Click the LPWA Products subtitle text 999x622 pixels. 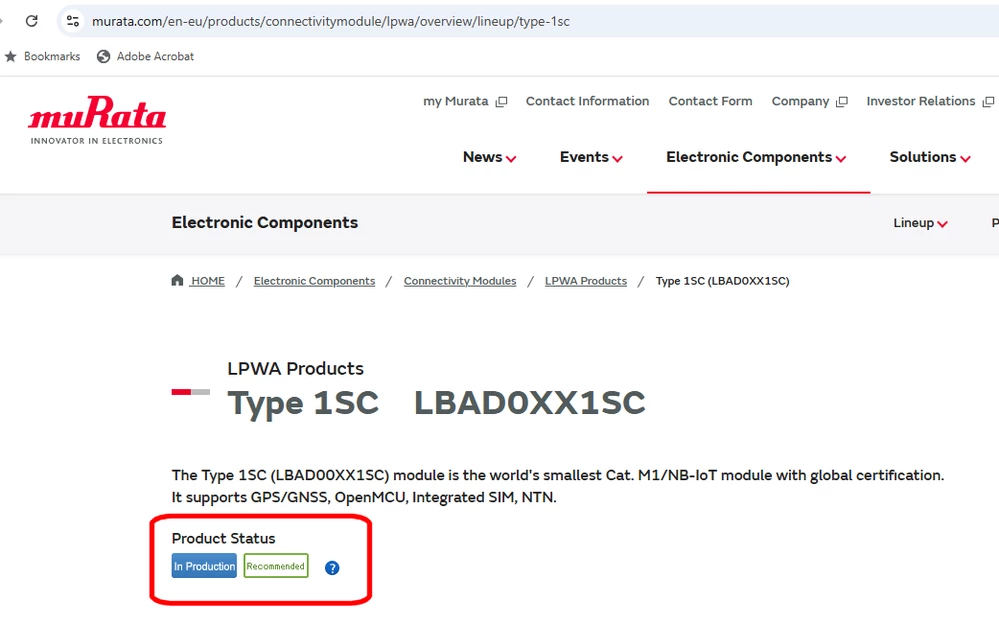pos(296,368)
